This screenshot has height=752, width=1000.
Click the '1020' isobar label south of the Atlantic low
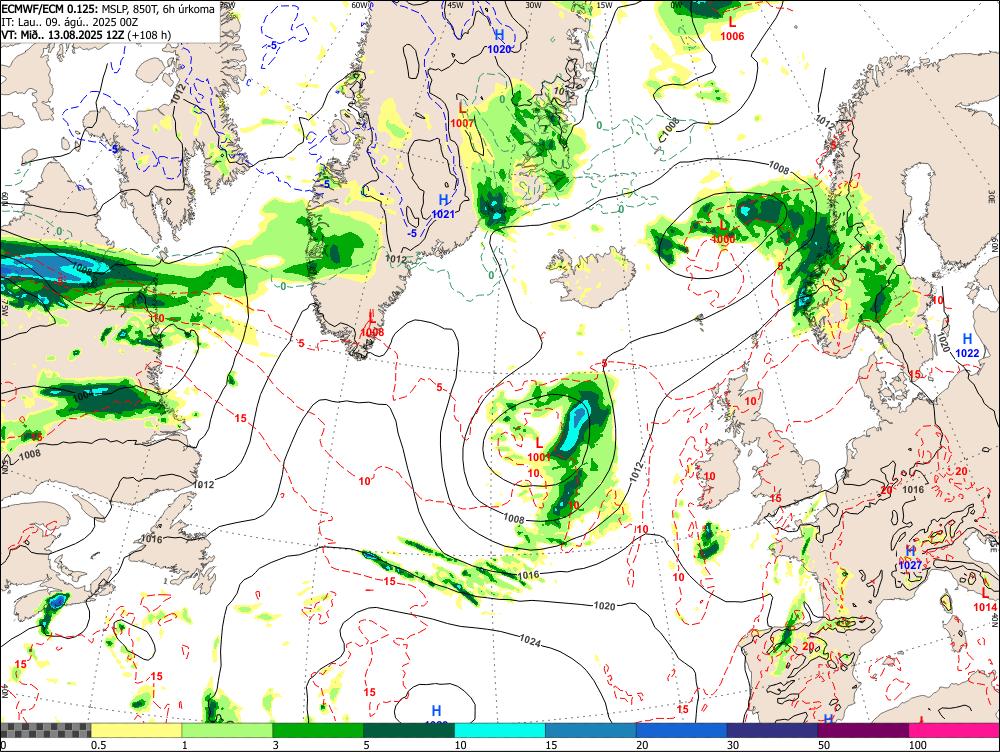pos(604,605)
